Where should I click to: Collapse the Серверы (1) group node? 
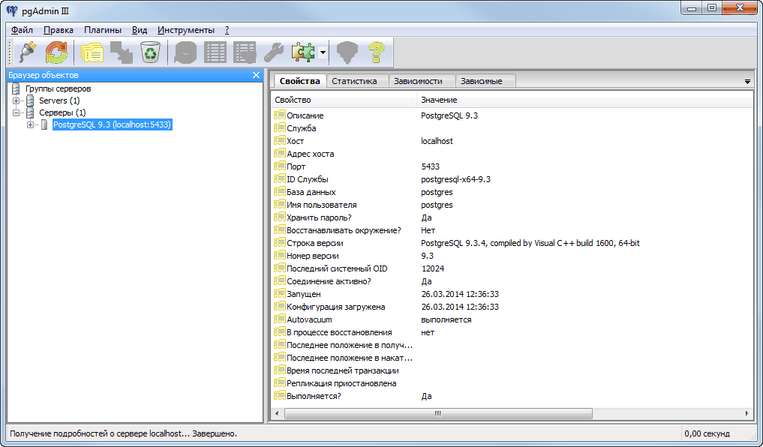[16, 113]
